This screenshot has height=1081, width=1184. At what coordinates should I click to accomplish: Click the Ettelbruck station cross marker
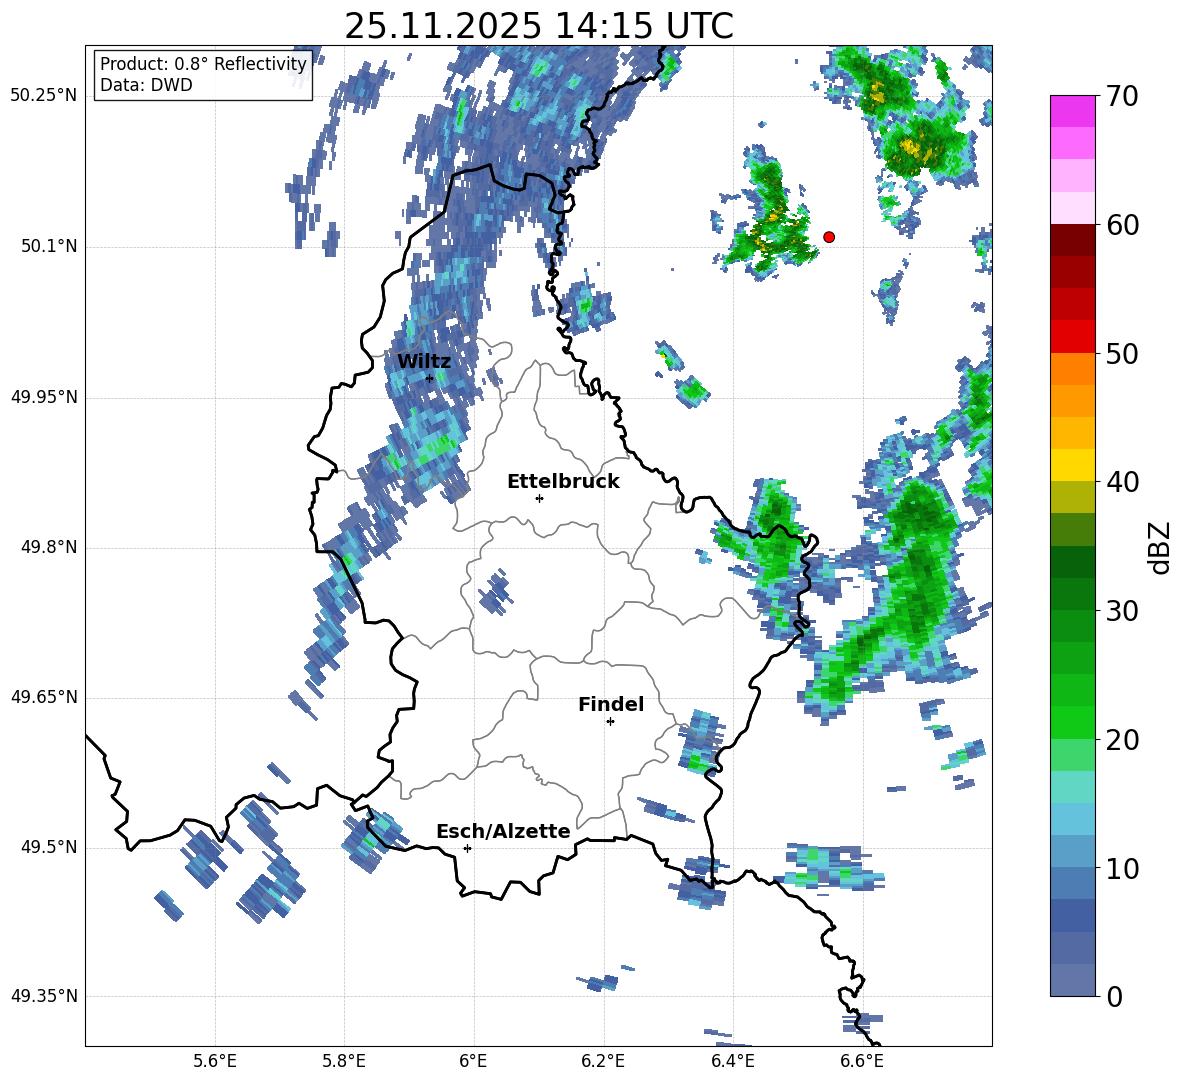click(539, 498)
